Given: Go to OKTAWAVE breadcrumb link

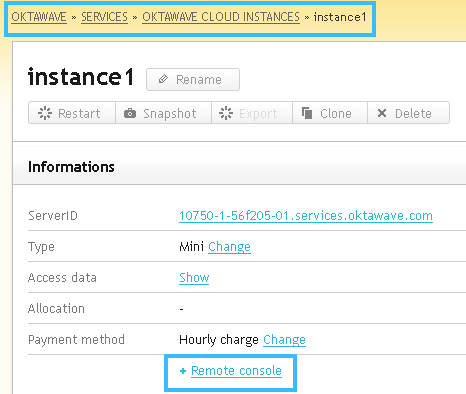Looking at the screenshot, I should 39,17.
